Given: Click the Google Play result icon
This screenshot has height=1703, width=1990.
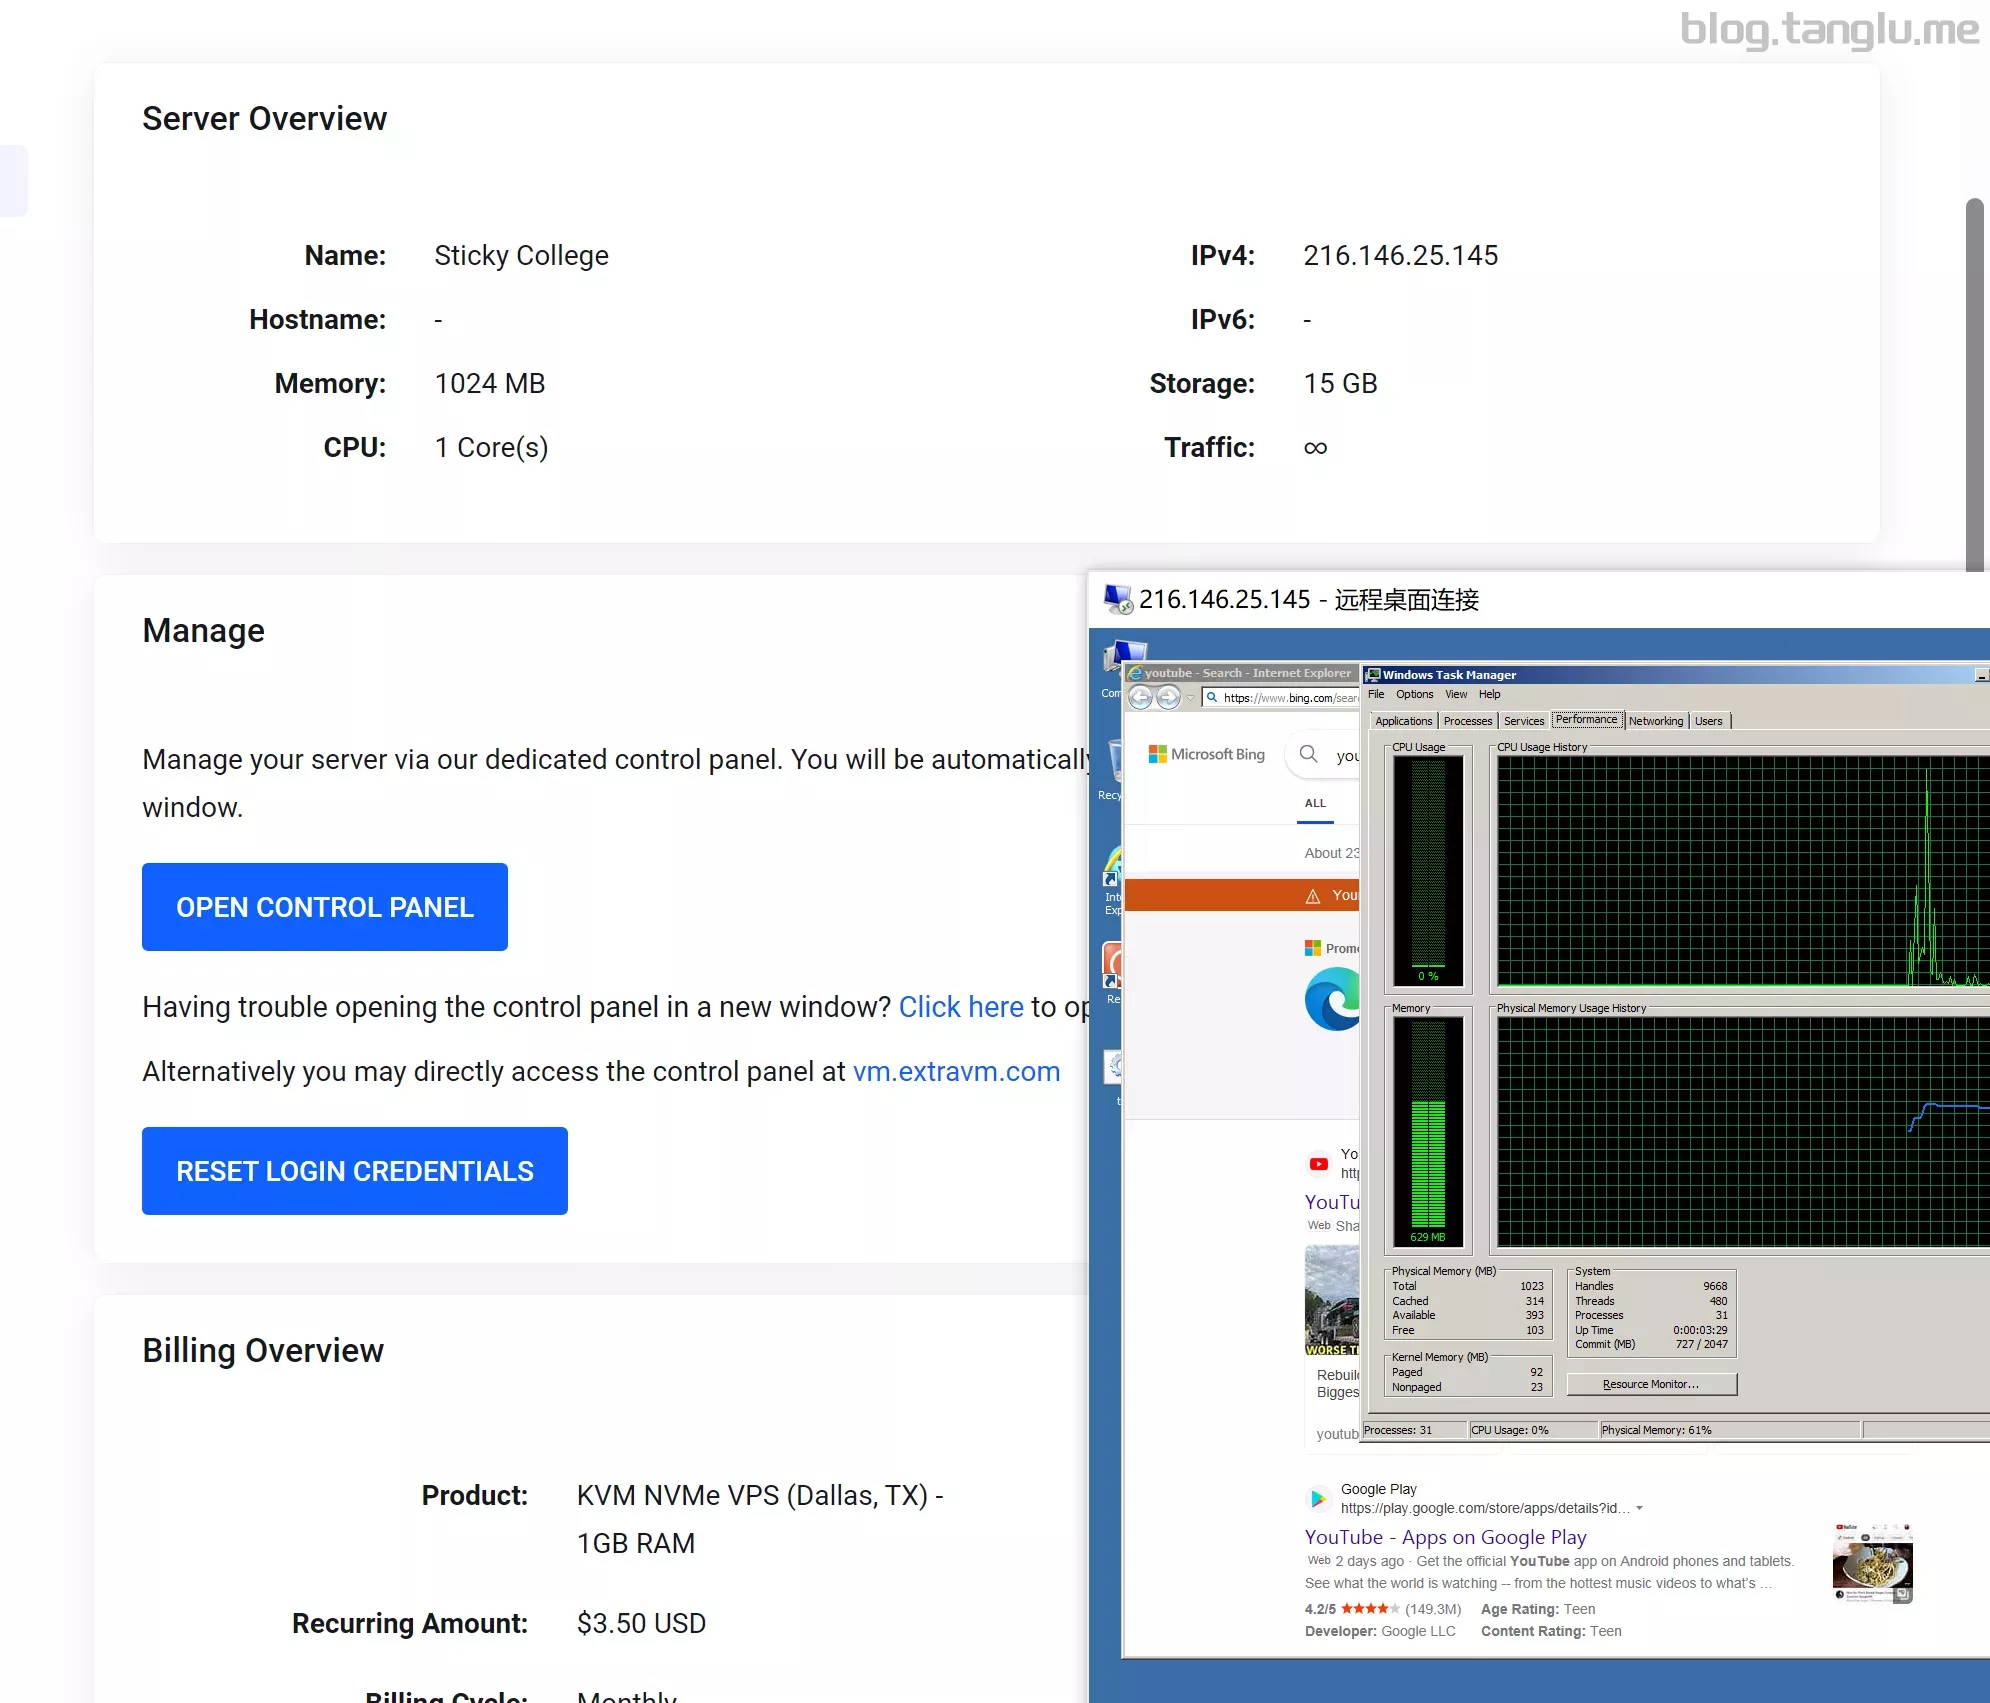Looking at the screenshot, I should (x=1318, y=1498).
